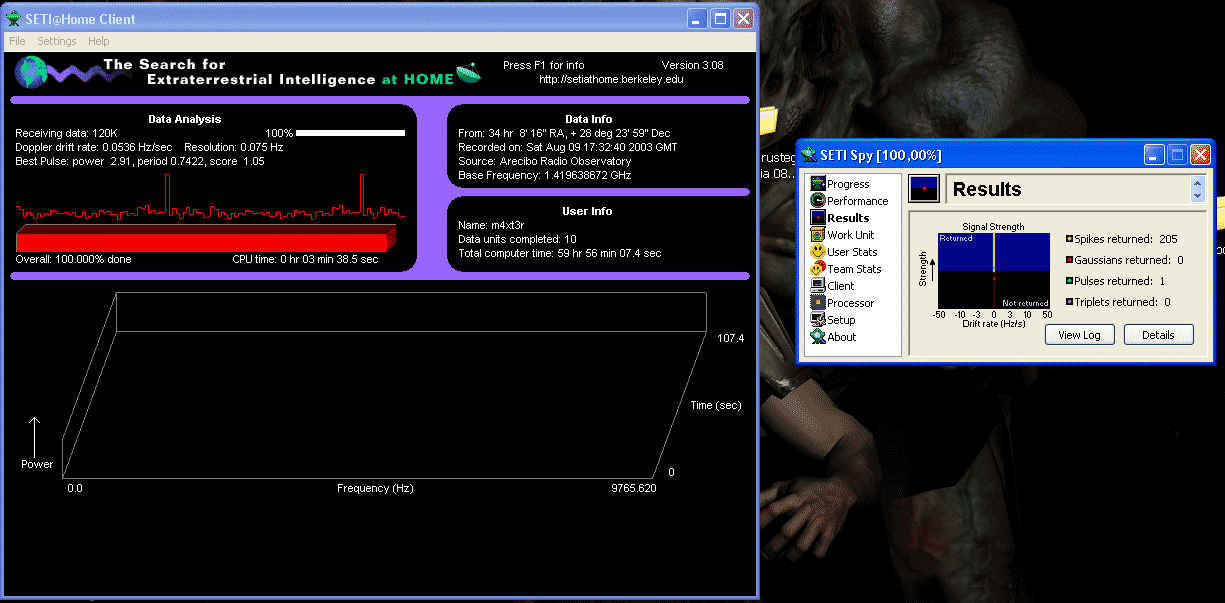Image resolution: width=1225 pixels, height=603 pixels.
Task: Click the red overall progress bar
Action: coord(206,239)
